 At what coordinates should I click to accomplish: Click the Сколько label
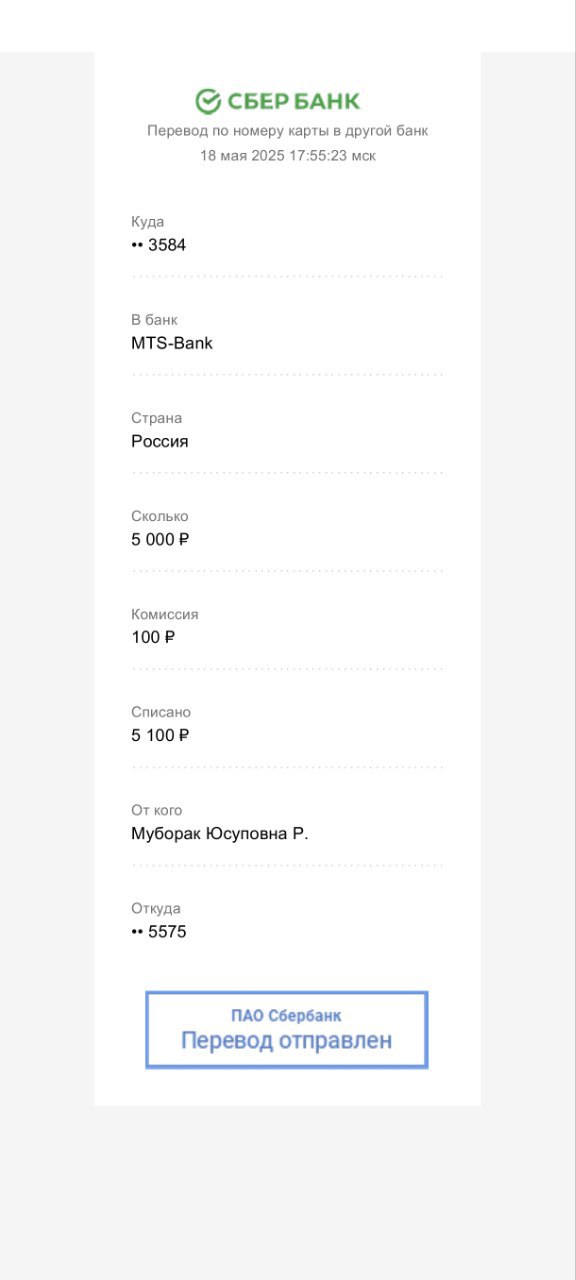point(160,516)
